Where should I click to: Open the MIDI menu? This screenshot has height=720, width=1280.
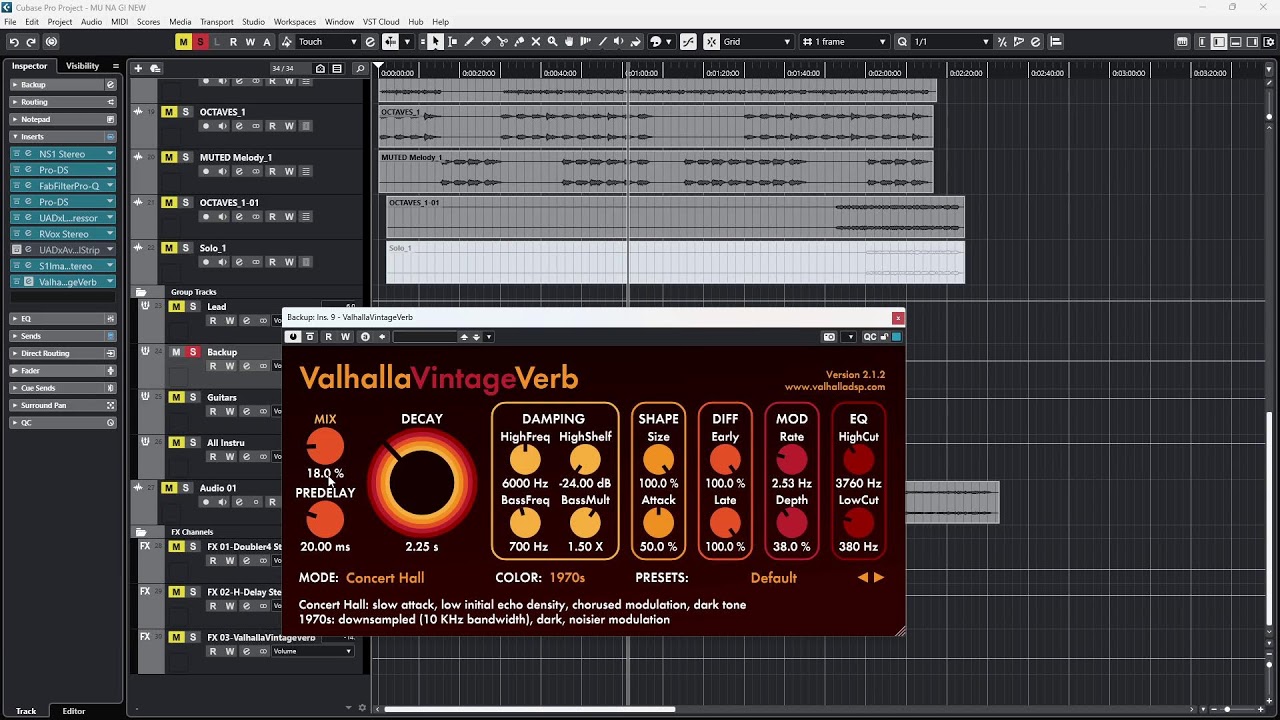click(119, 21)
